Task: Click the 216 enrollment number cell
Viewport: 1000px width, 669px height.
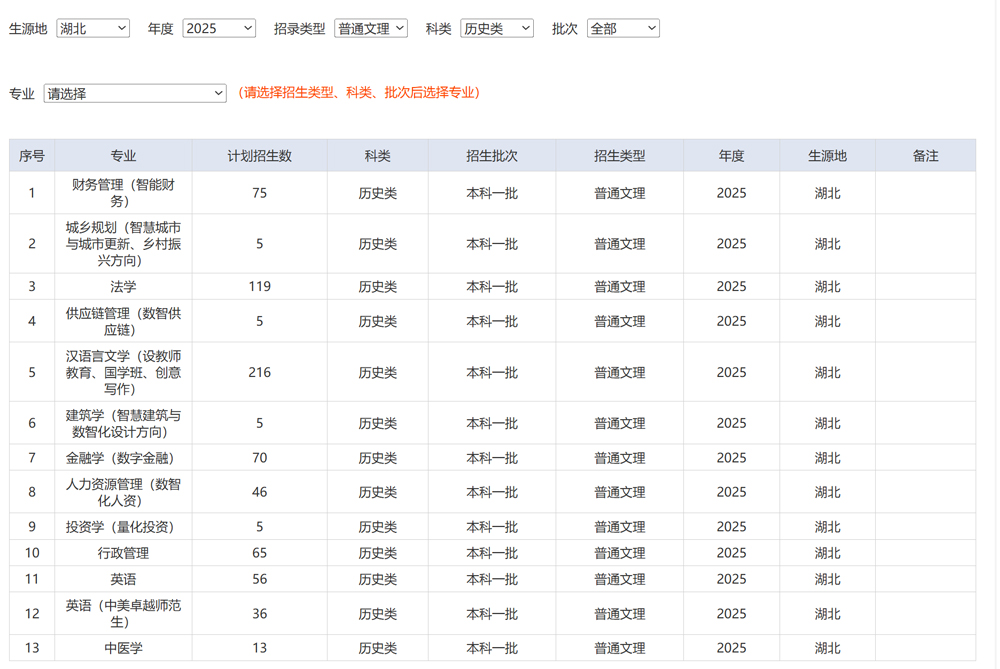Action: click(x=259, y=372)
